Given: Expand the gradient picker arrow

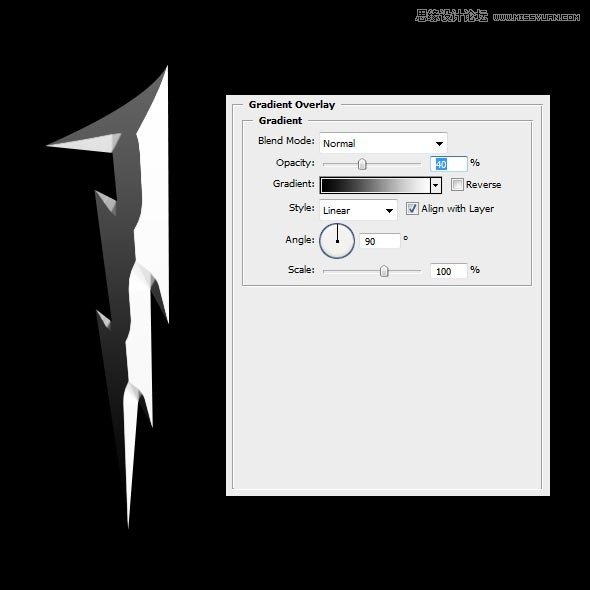Looking at the screenshot, I should tap(436, 186).
